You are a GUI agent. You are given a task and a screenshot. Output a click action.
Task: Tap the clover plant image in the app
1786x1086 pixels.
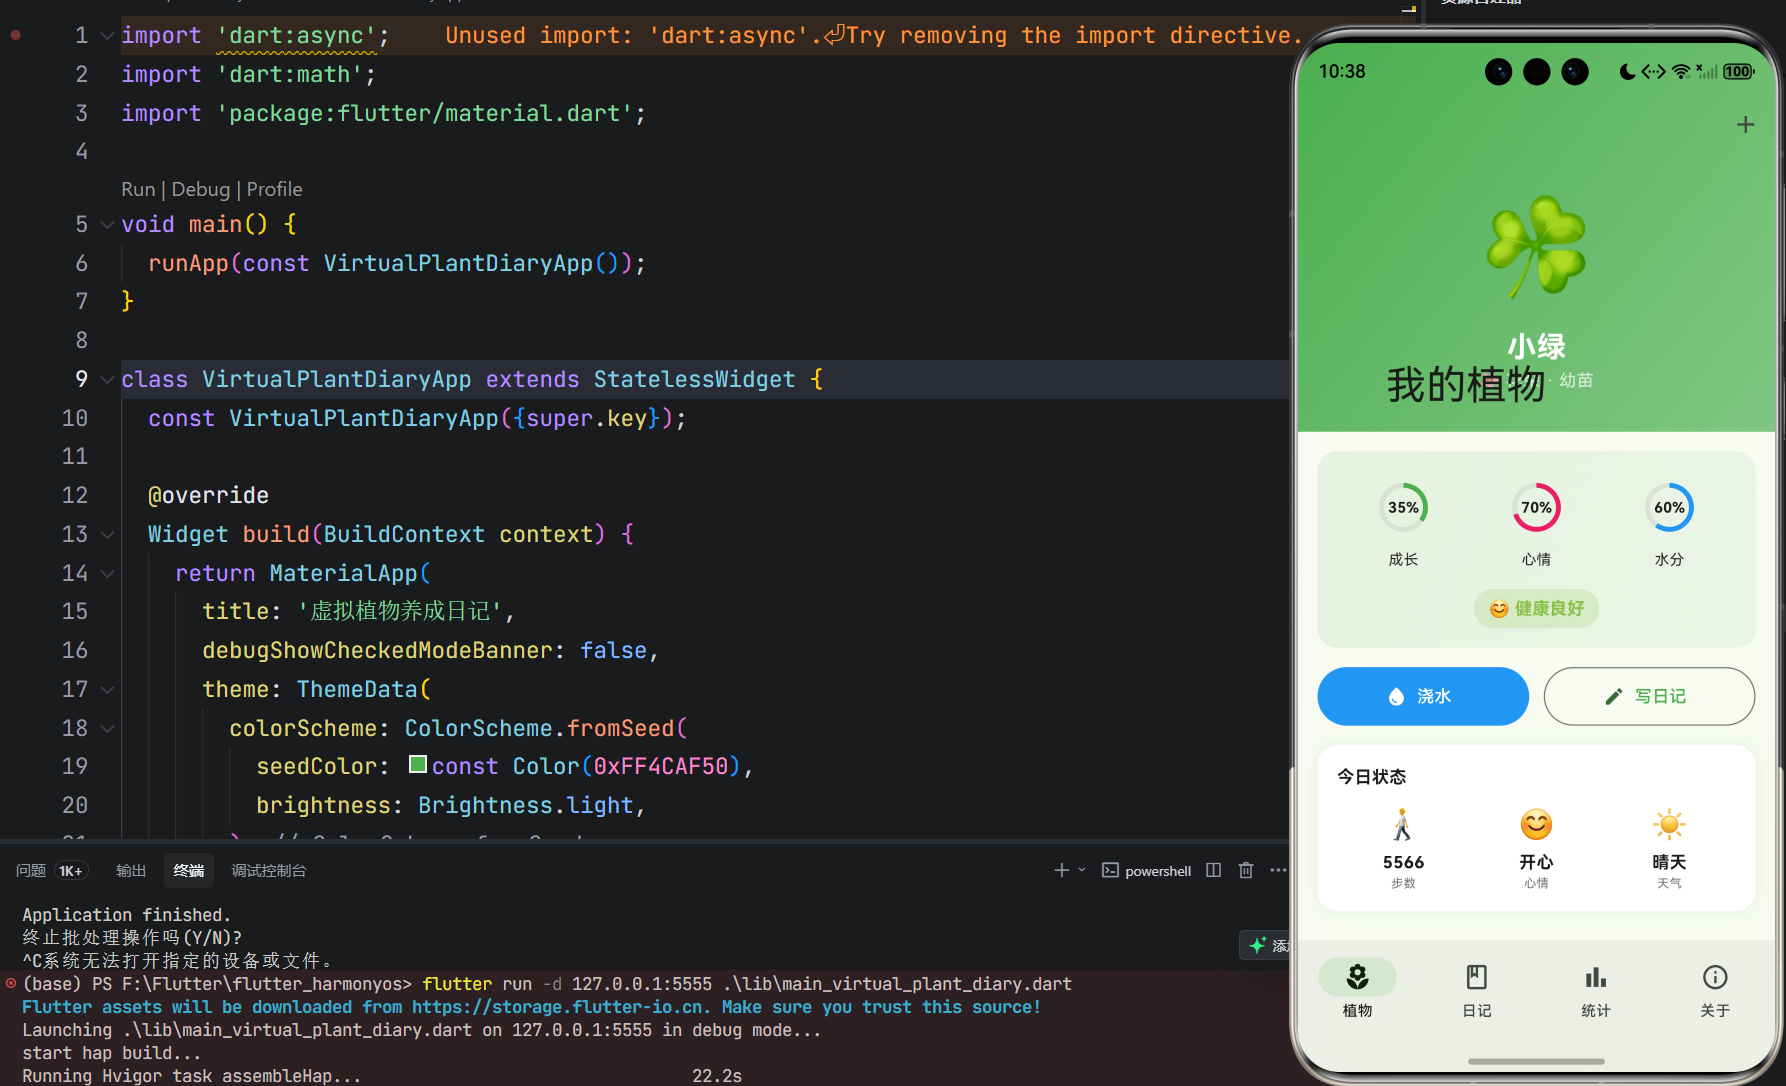point(1536,246)
